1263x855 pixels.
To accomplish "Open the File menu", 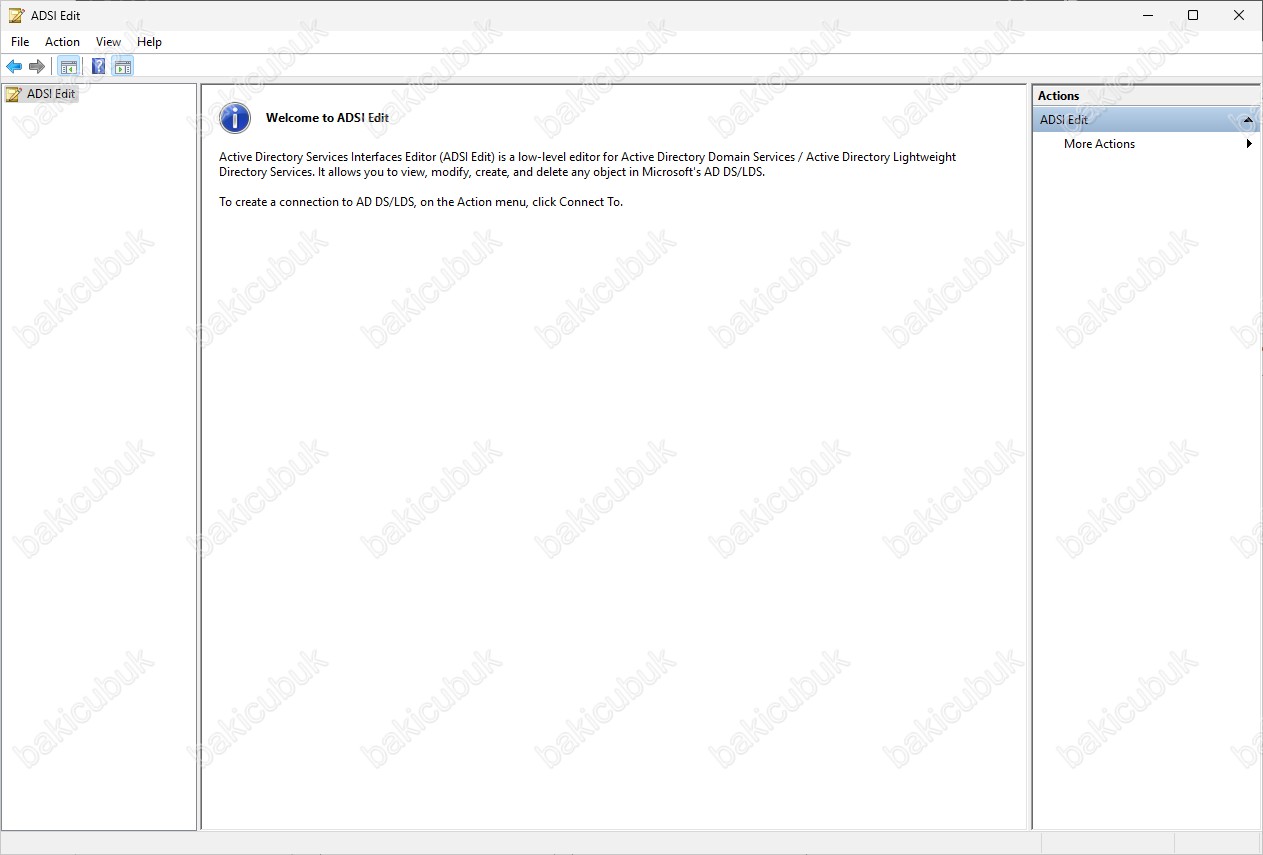I will [20, 42].
